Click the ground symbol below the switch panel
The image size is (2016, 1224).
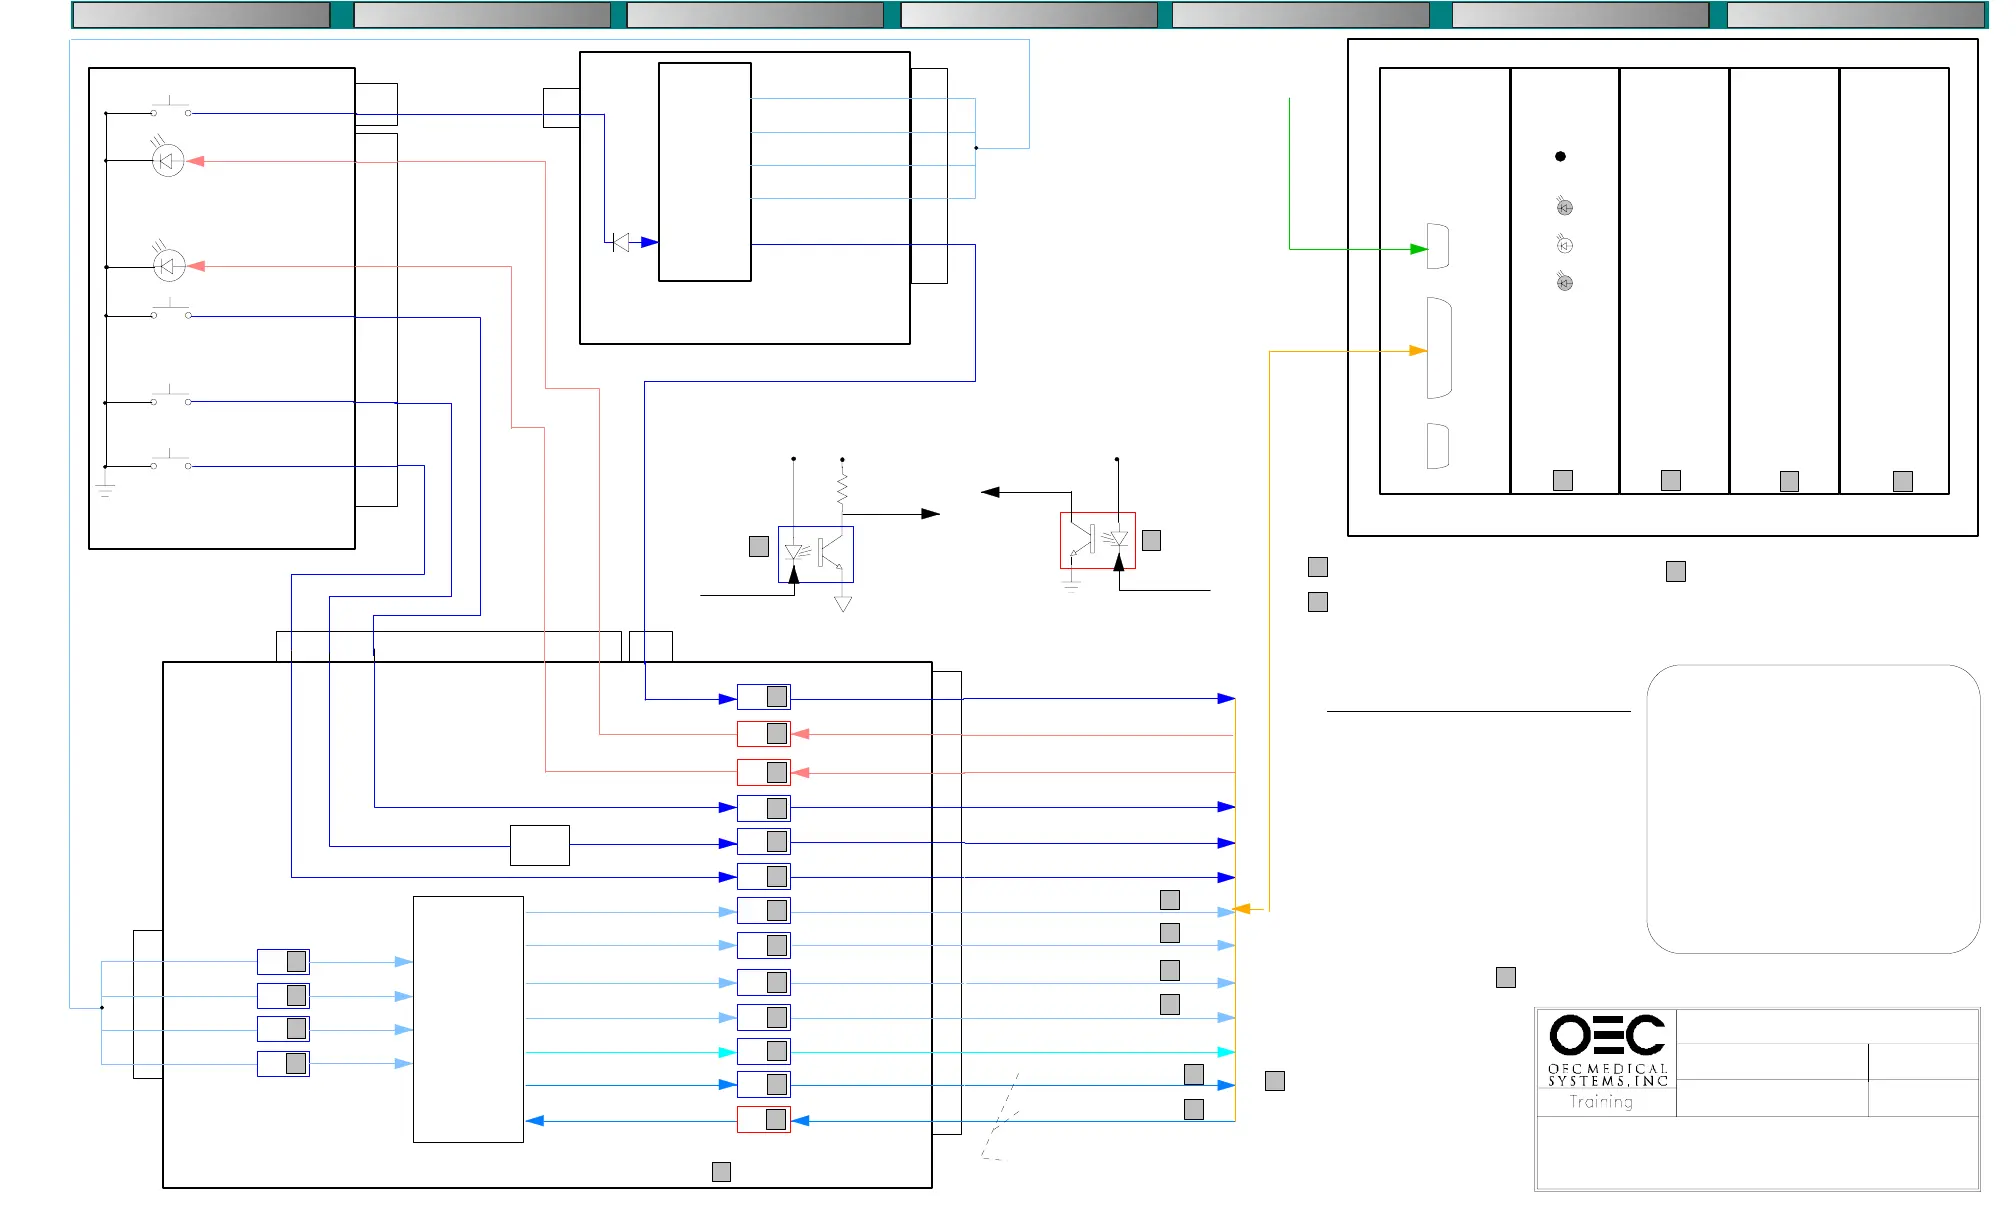pos(105,490)
